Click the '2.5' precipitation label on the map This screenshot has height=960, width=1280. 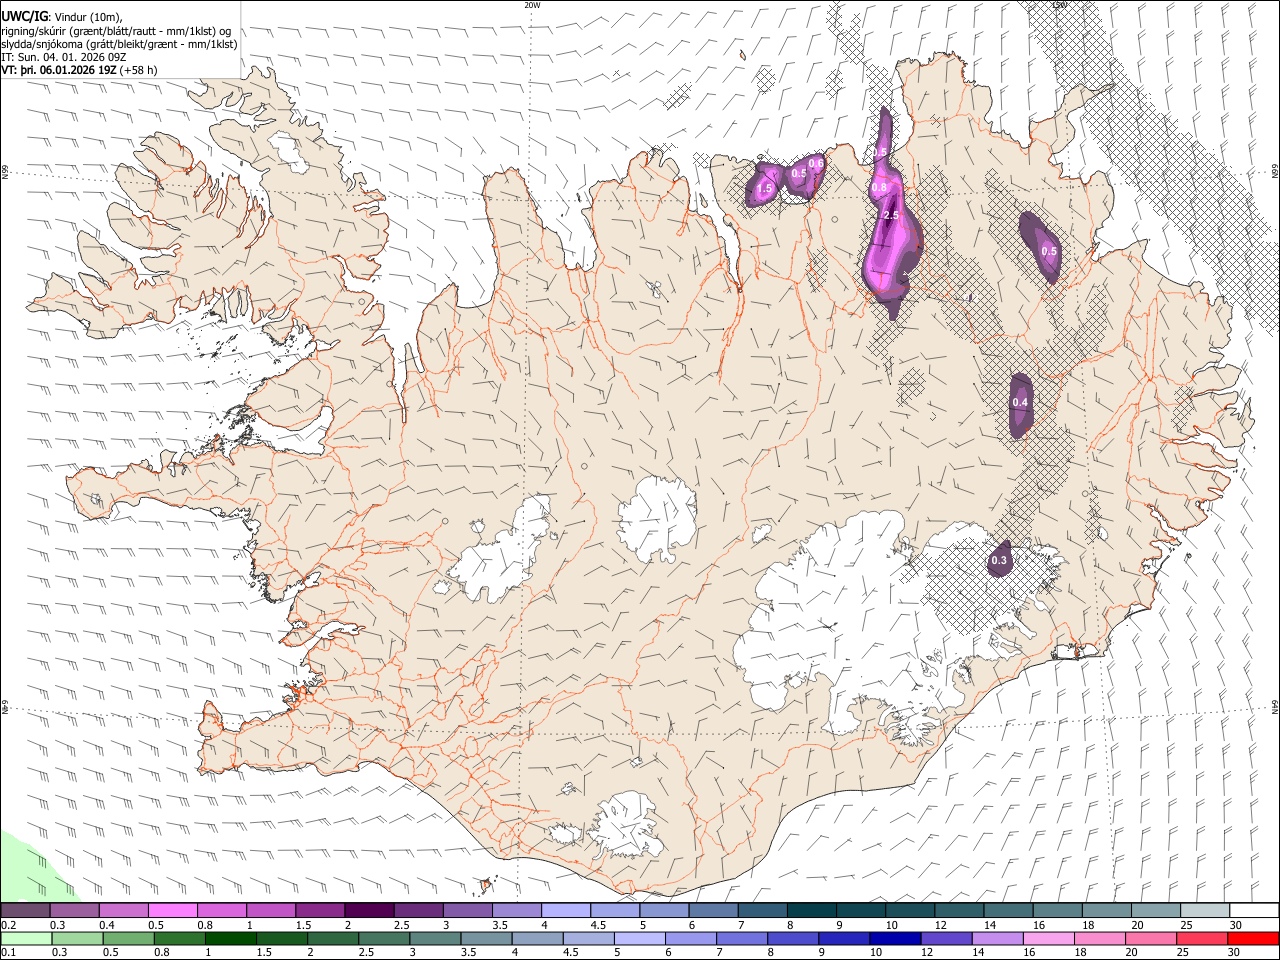pyautogui.click(x=892, y=215)
